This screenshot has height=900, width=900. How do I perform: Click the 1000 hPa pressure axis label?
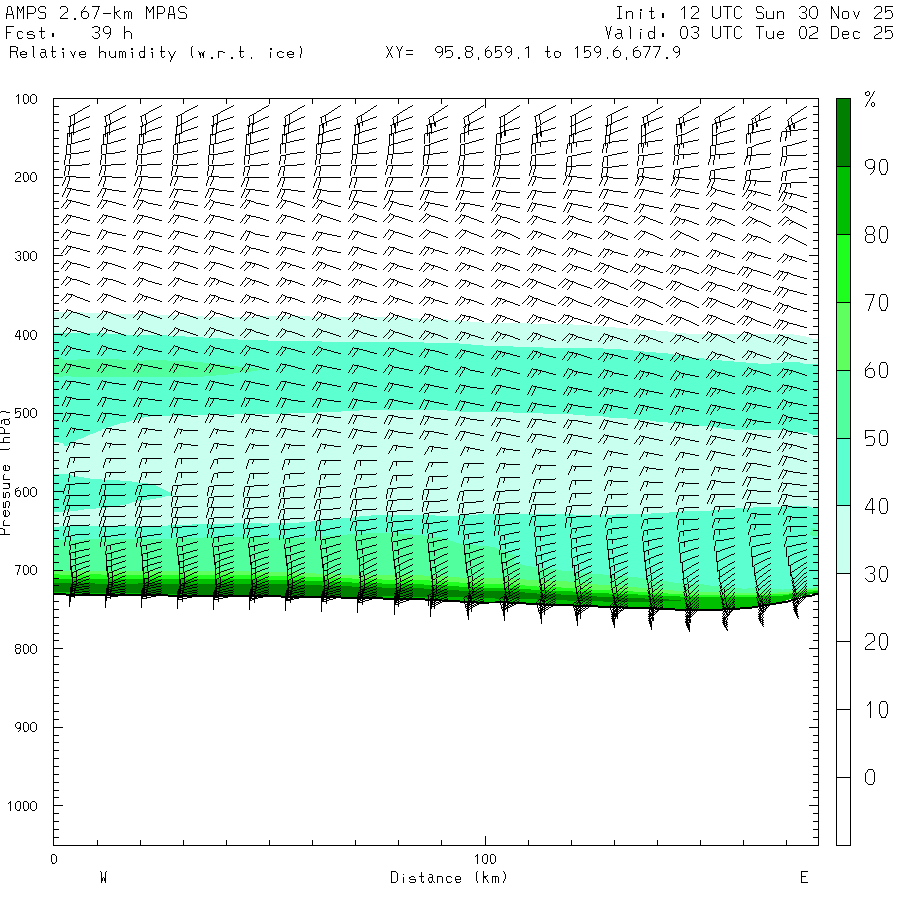tap(22, 806)
